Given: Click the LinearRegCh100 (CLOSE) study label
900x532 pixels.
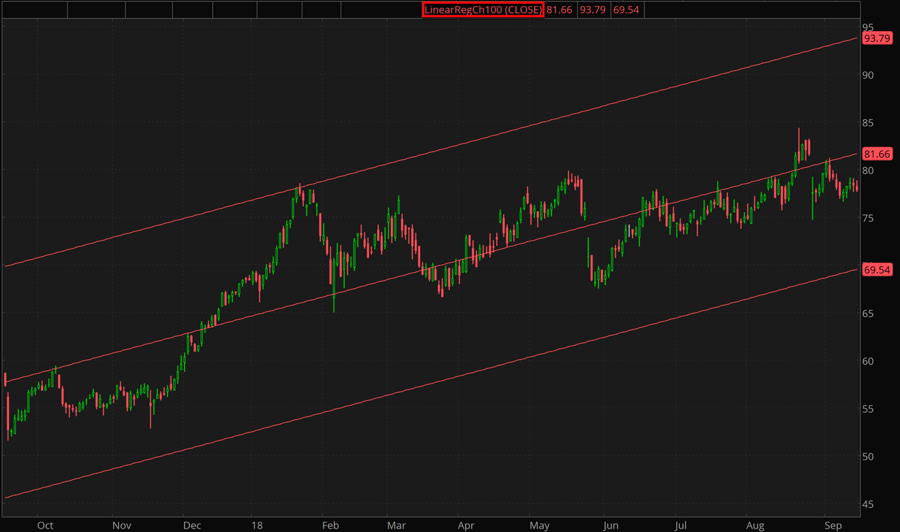Looking at the screenshot, I should [x=482, y=9].
